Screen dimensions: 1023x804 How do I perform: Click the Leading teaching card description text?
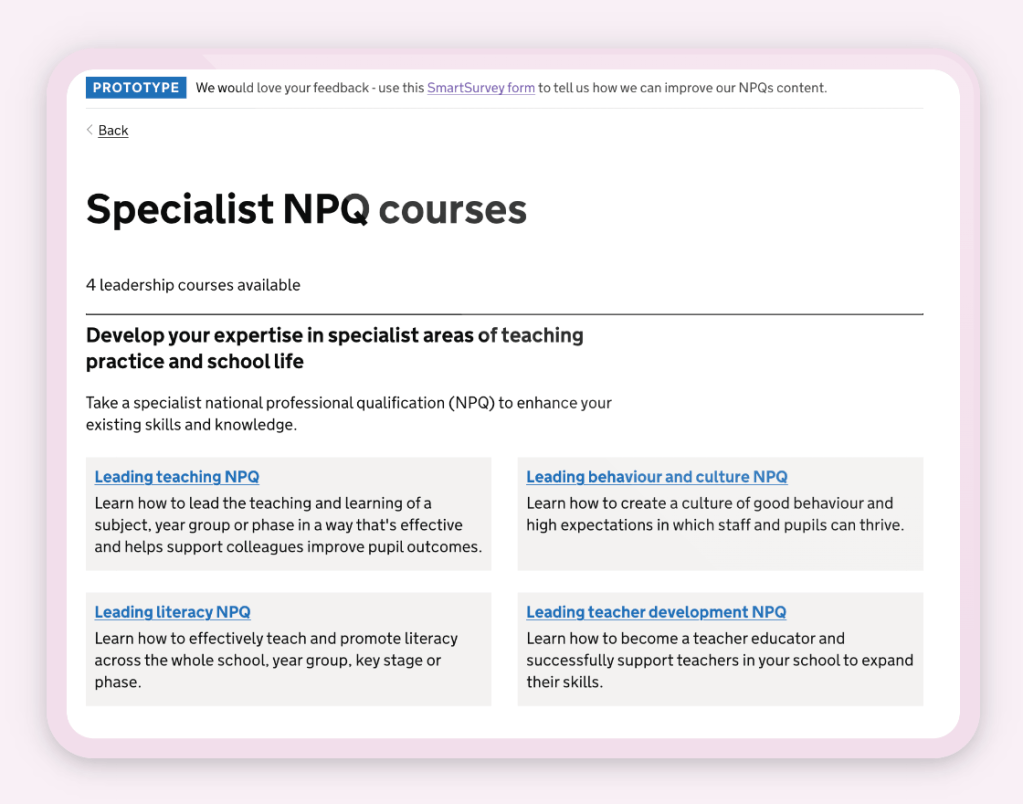point(288,525)
